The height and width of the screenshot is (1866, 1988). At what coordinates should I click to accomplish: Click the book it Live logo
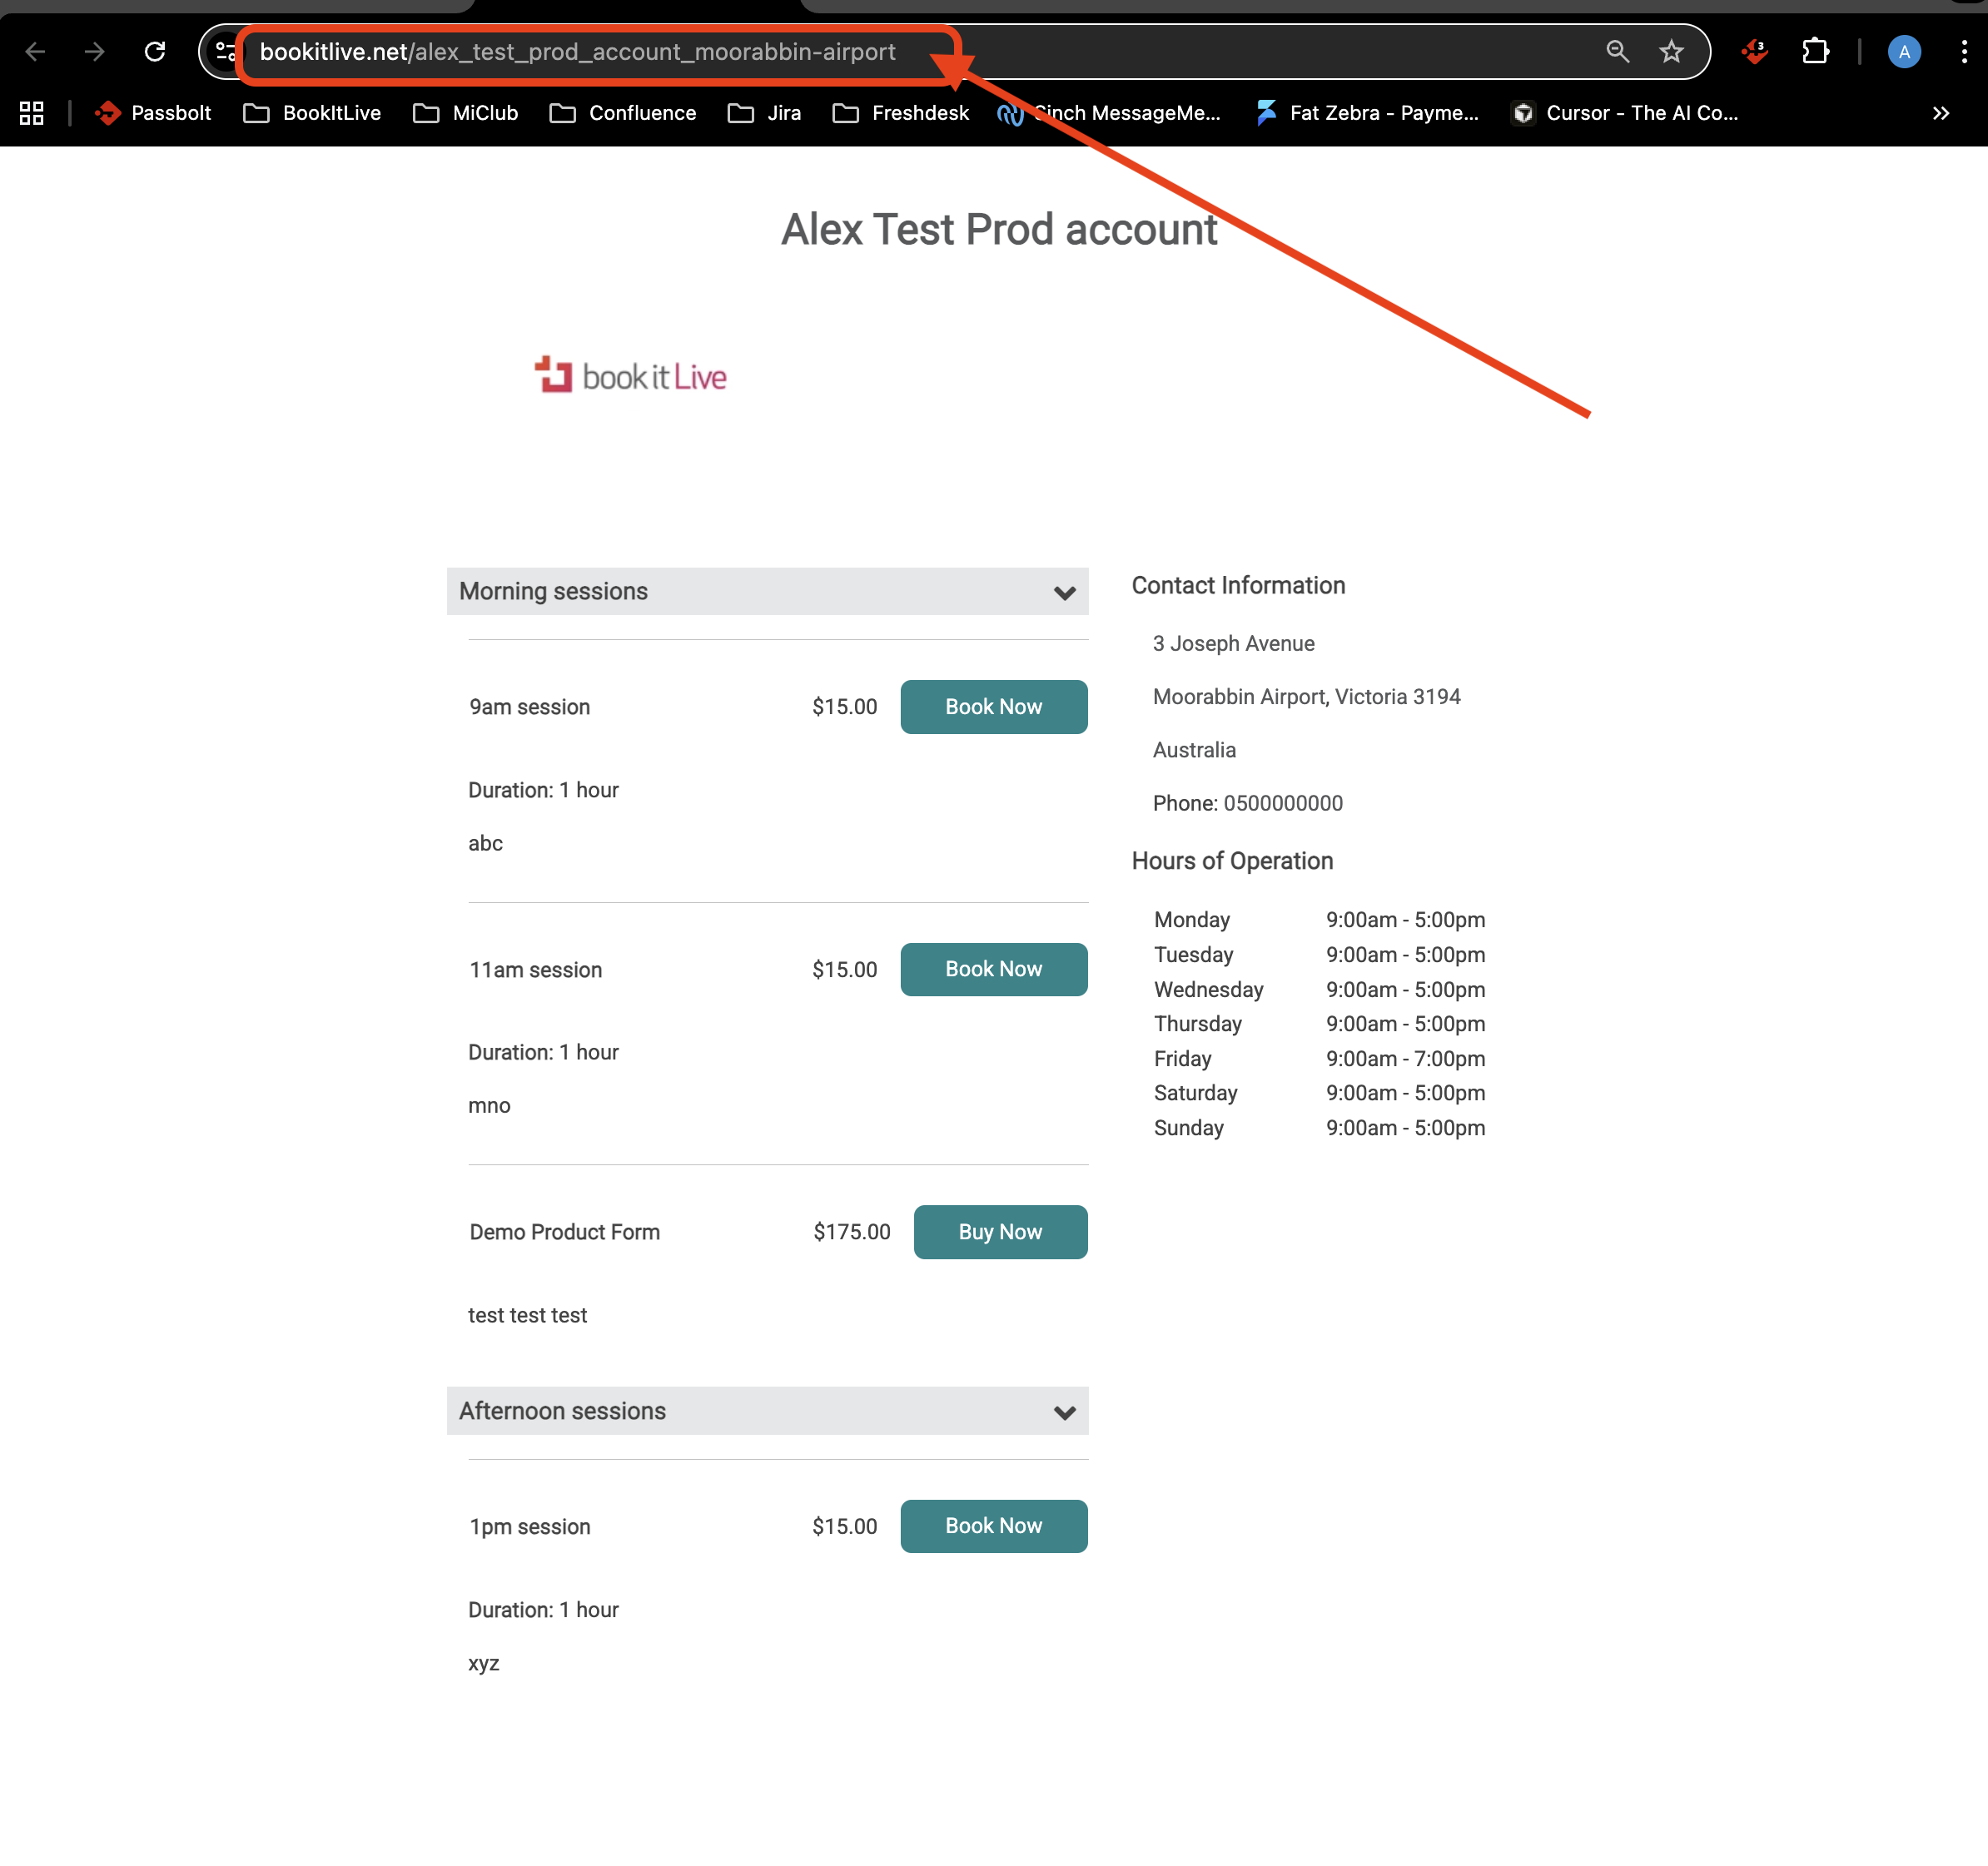pyautogui.click(x=631, y=376)
